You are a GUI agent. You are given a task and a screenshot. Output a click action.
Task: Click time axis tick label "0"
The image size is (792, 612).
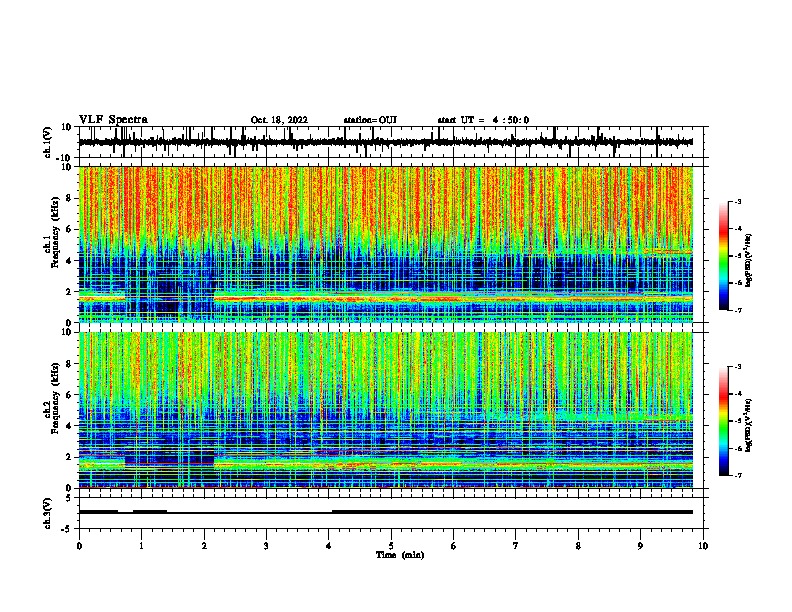79,546
